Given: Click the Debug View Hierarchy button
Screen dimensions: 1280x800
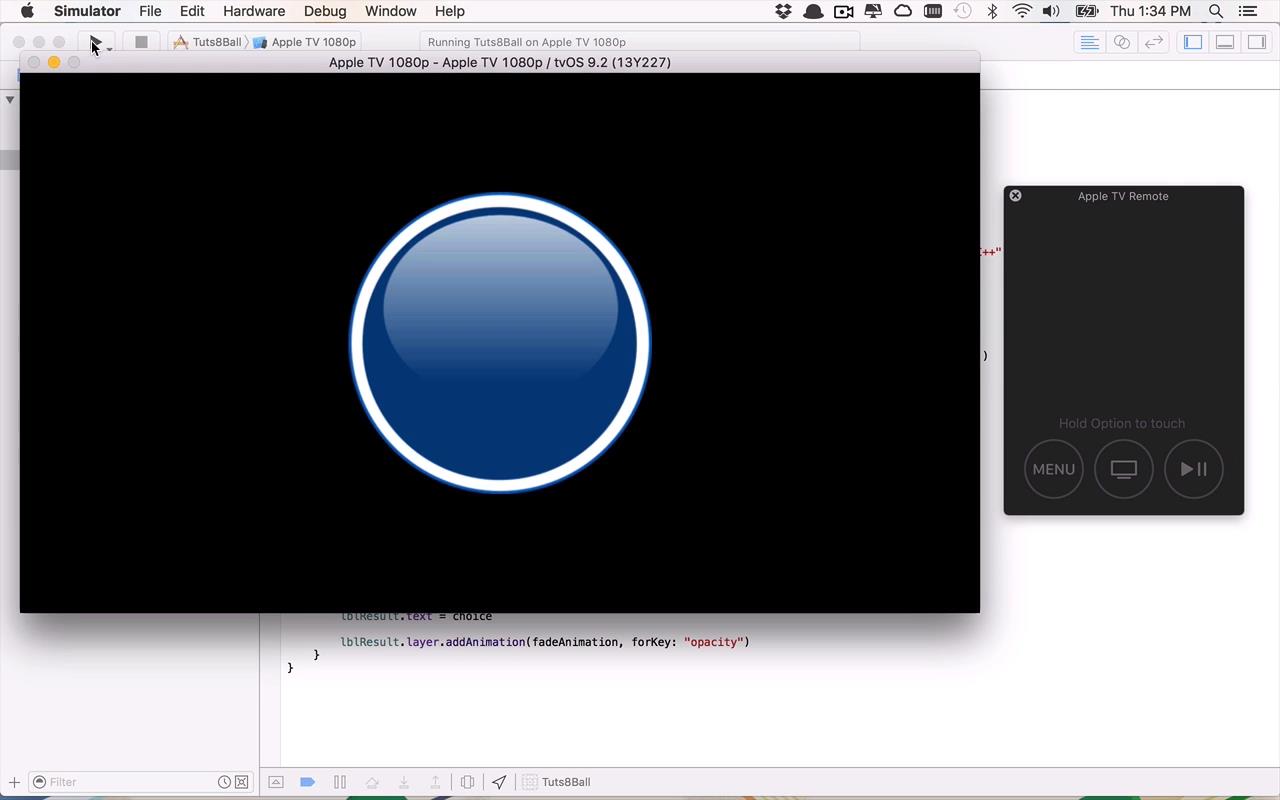Looking at the screenshot, I should [467, 782].
